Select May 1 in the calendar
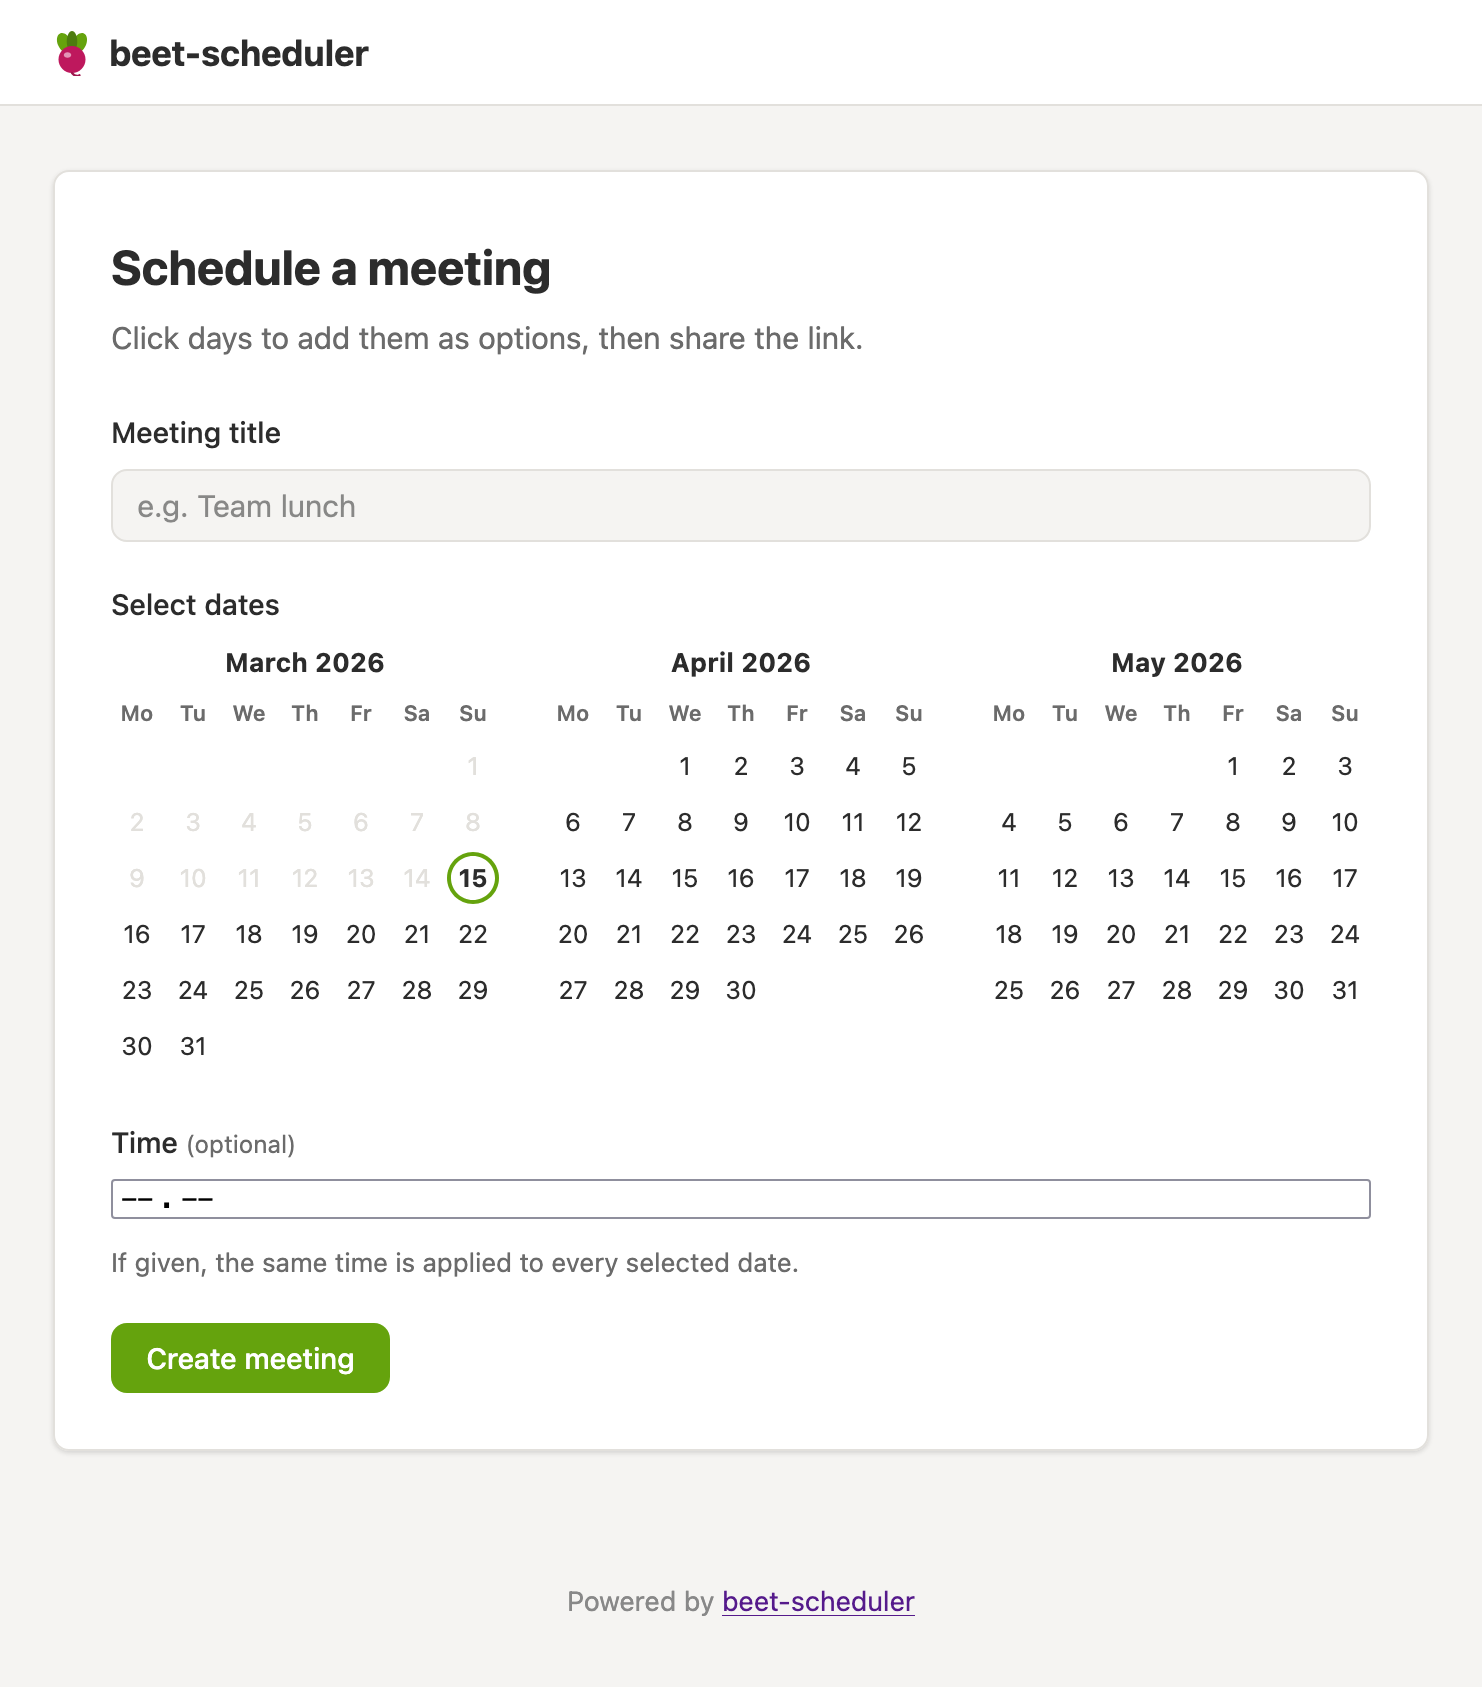 point(1233,766)
